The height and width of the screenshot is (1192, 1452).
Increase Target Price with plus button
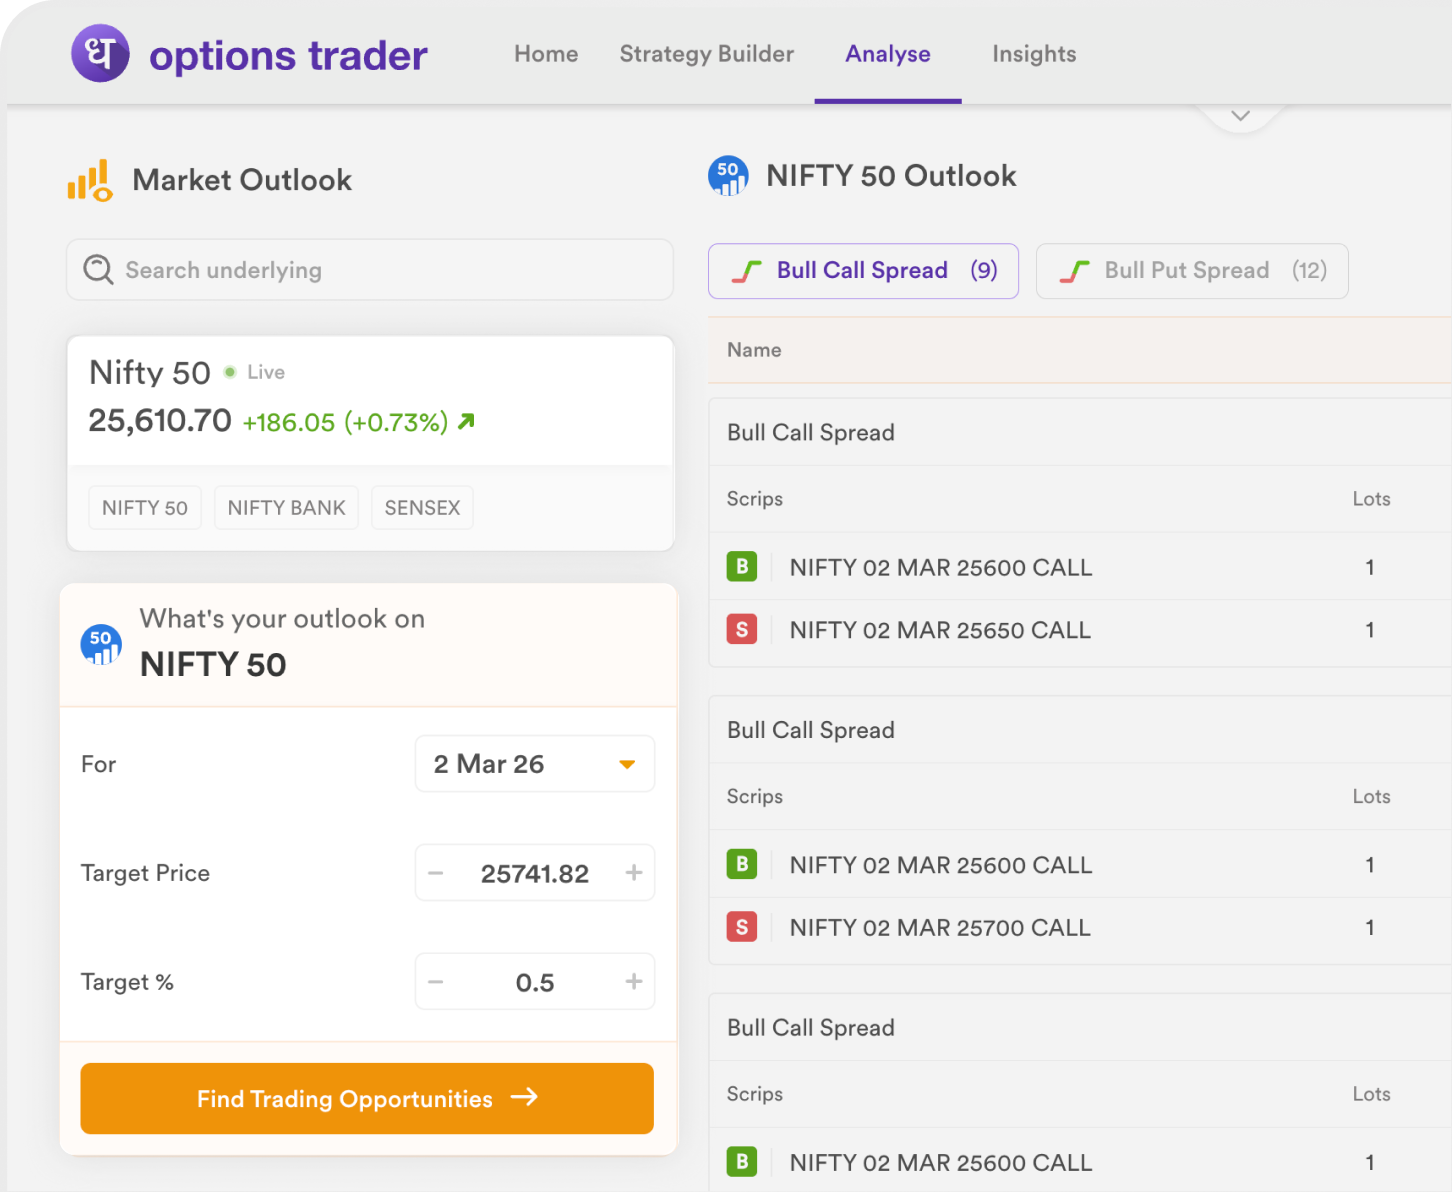tap(634, 873)
